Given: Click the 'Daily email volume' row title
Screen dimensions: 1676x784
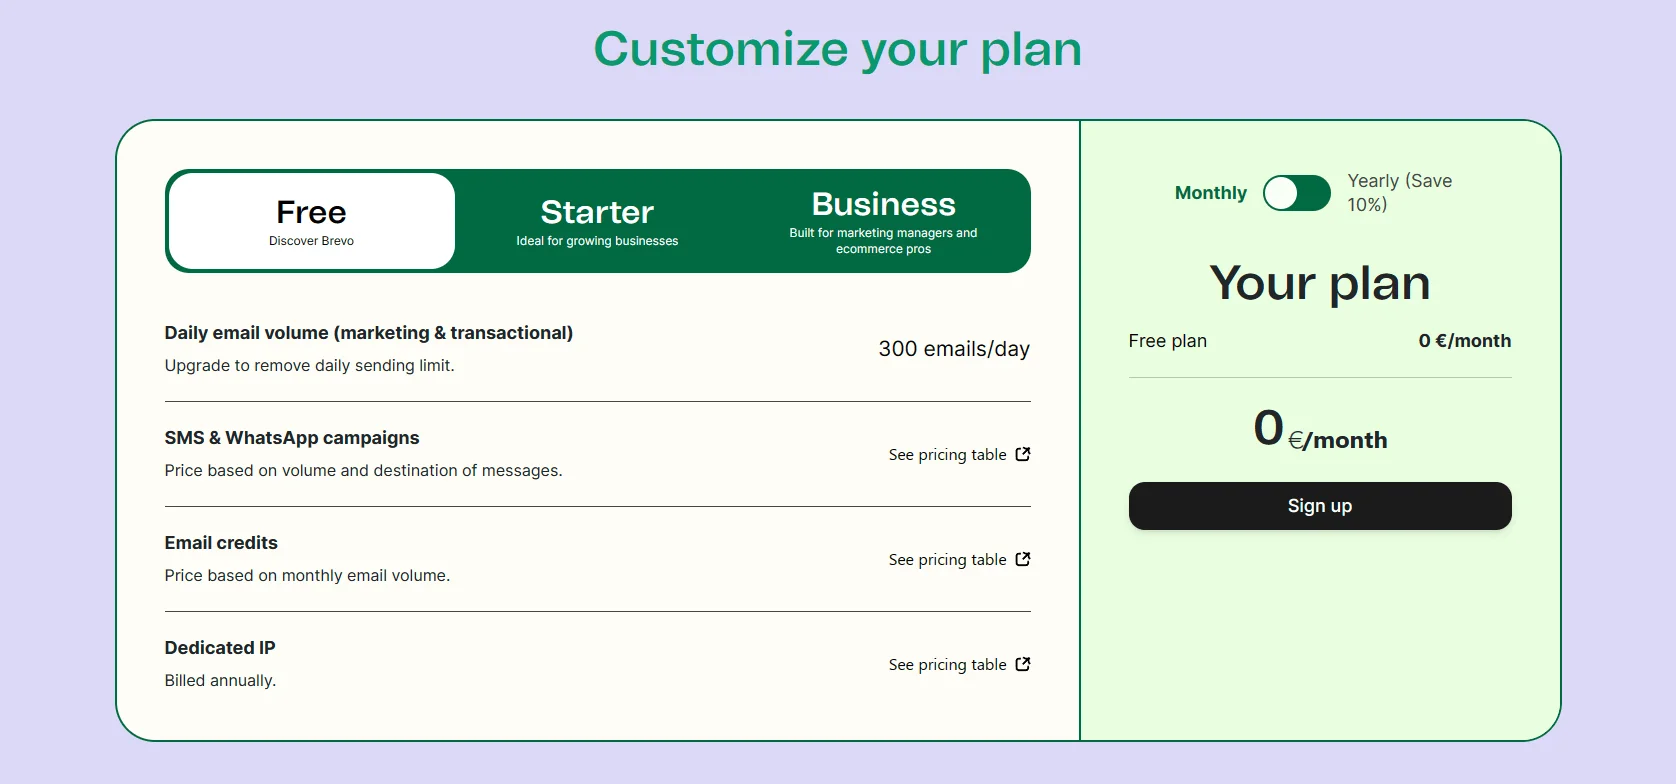Looking at the screenshot, I should [x=369, y=333].
